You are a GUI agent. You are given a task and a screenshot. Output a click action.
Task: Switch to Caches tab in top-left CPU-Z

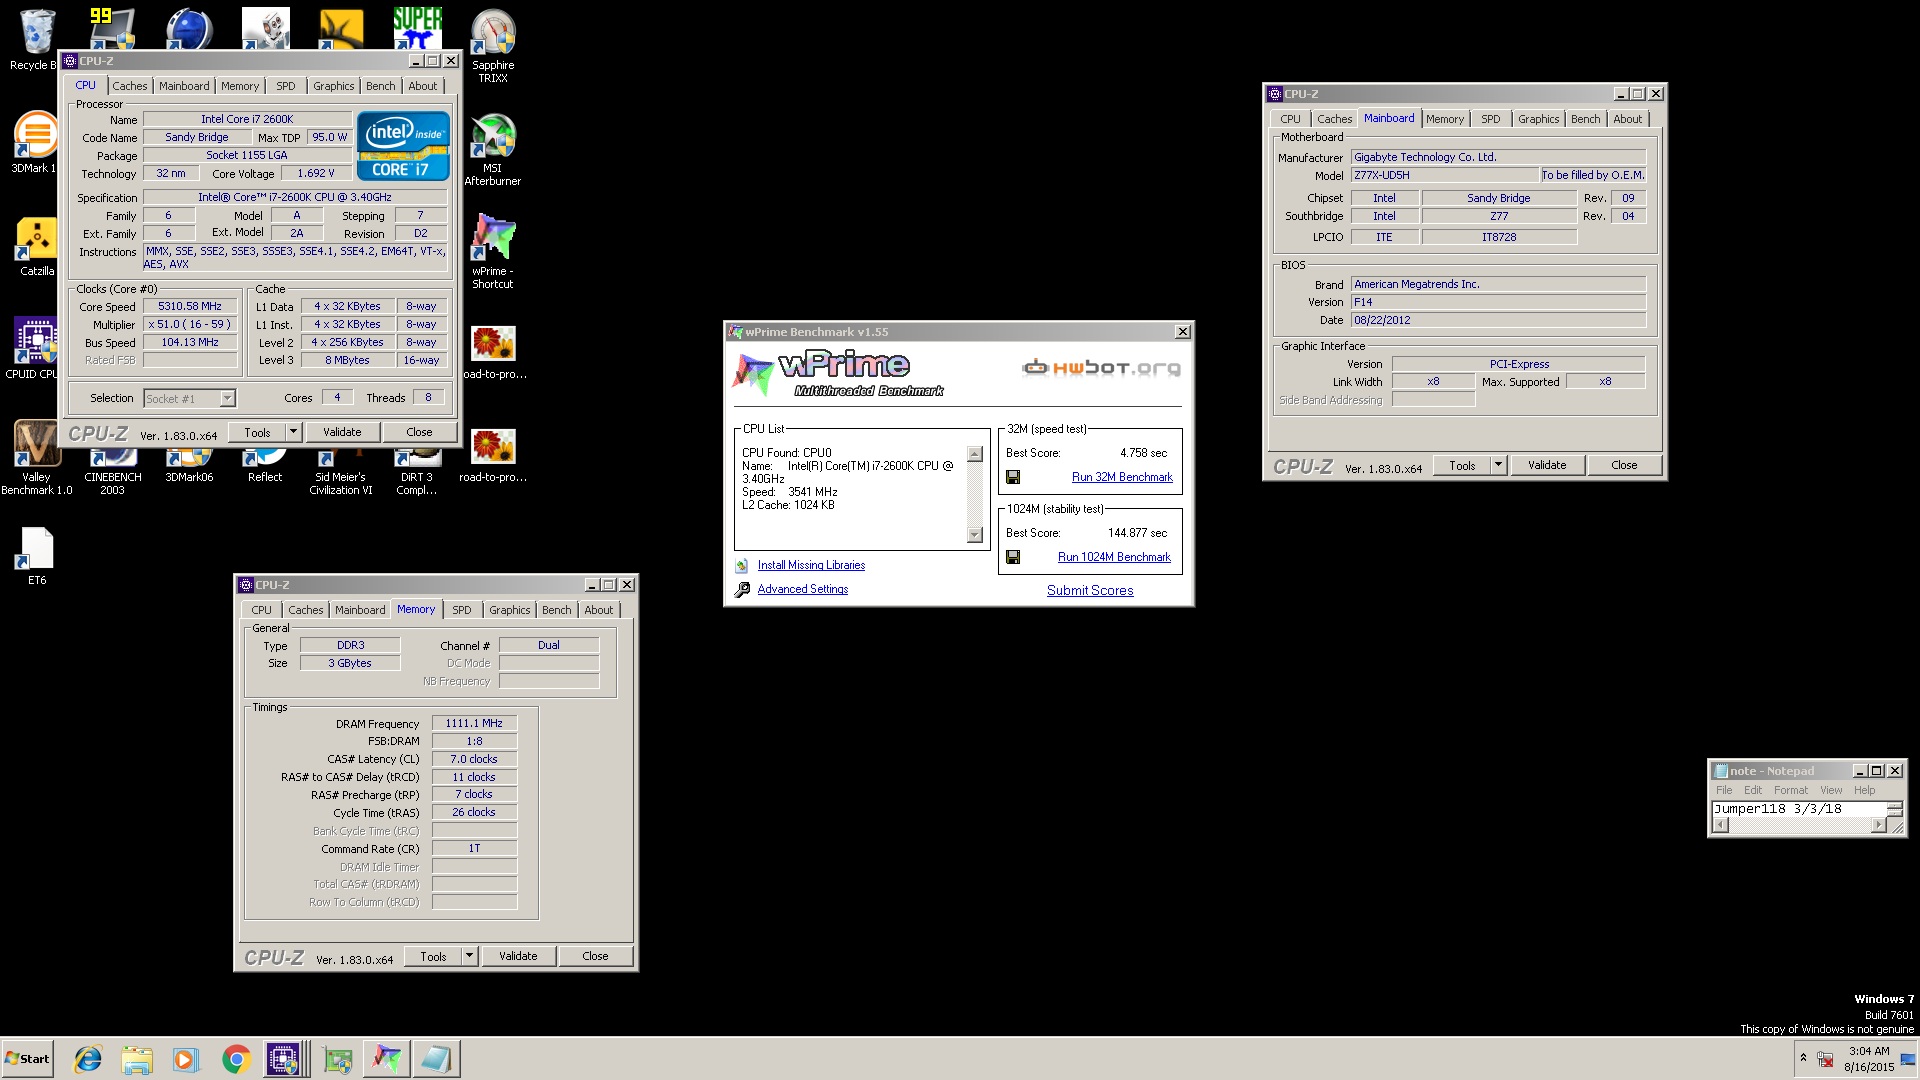coord(129,87)
